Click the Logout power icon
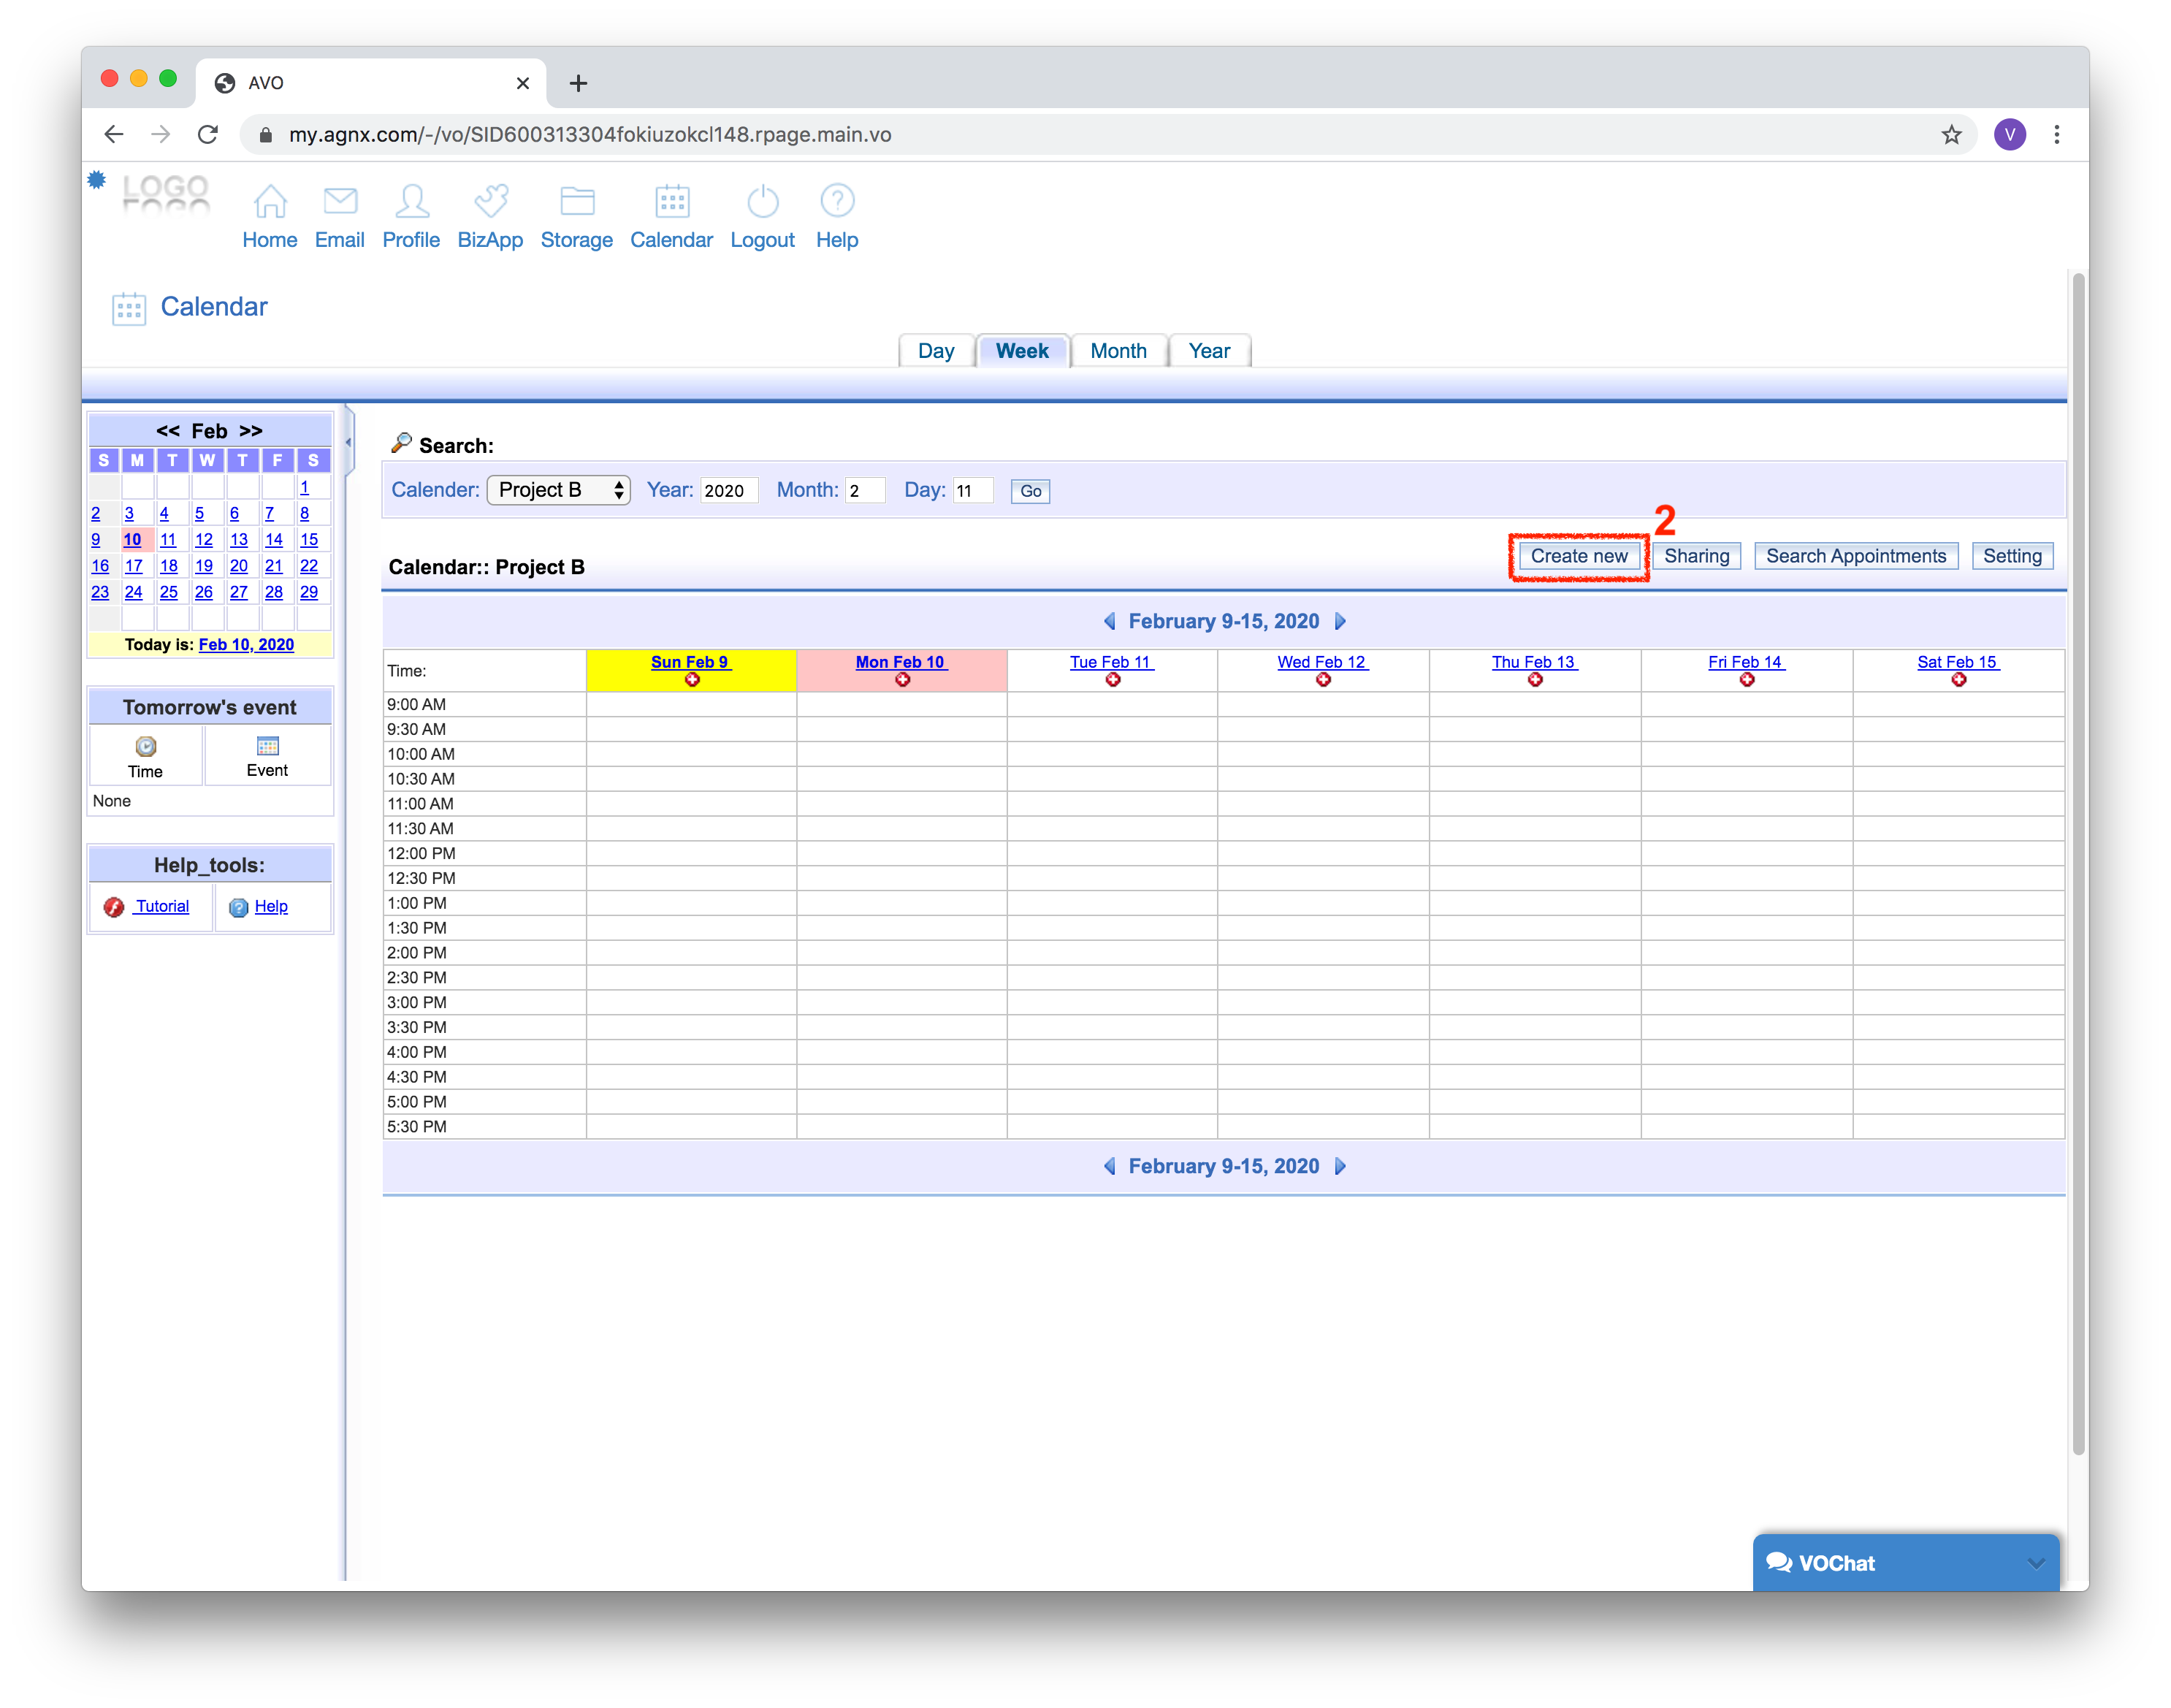The width and height of the screenshot is (2171, 1708). [x=762, y=201]
